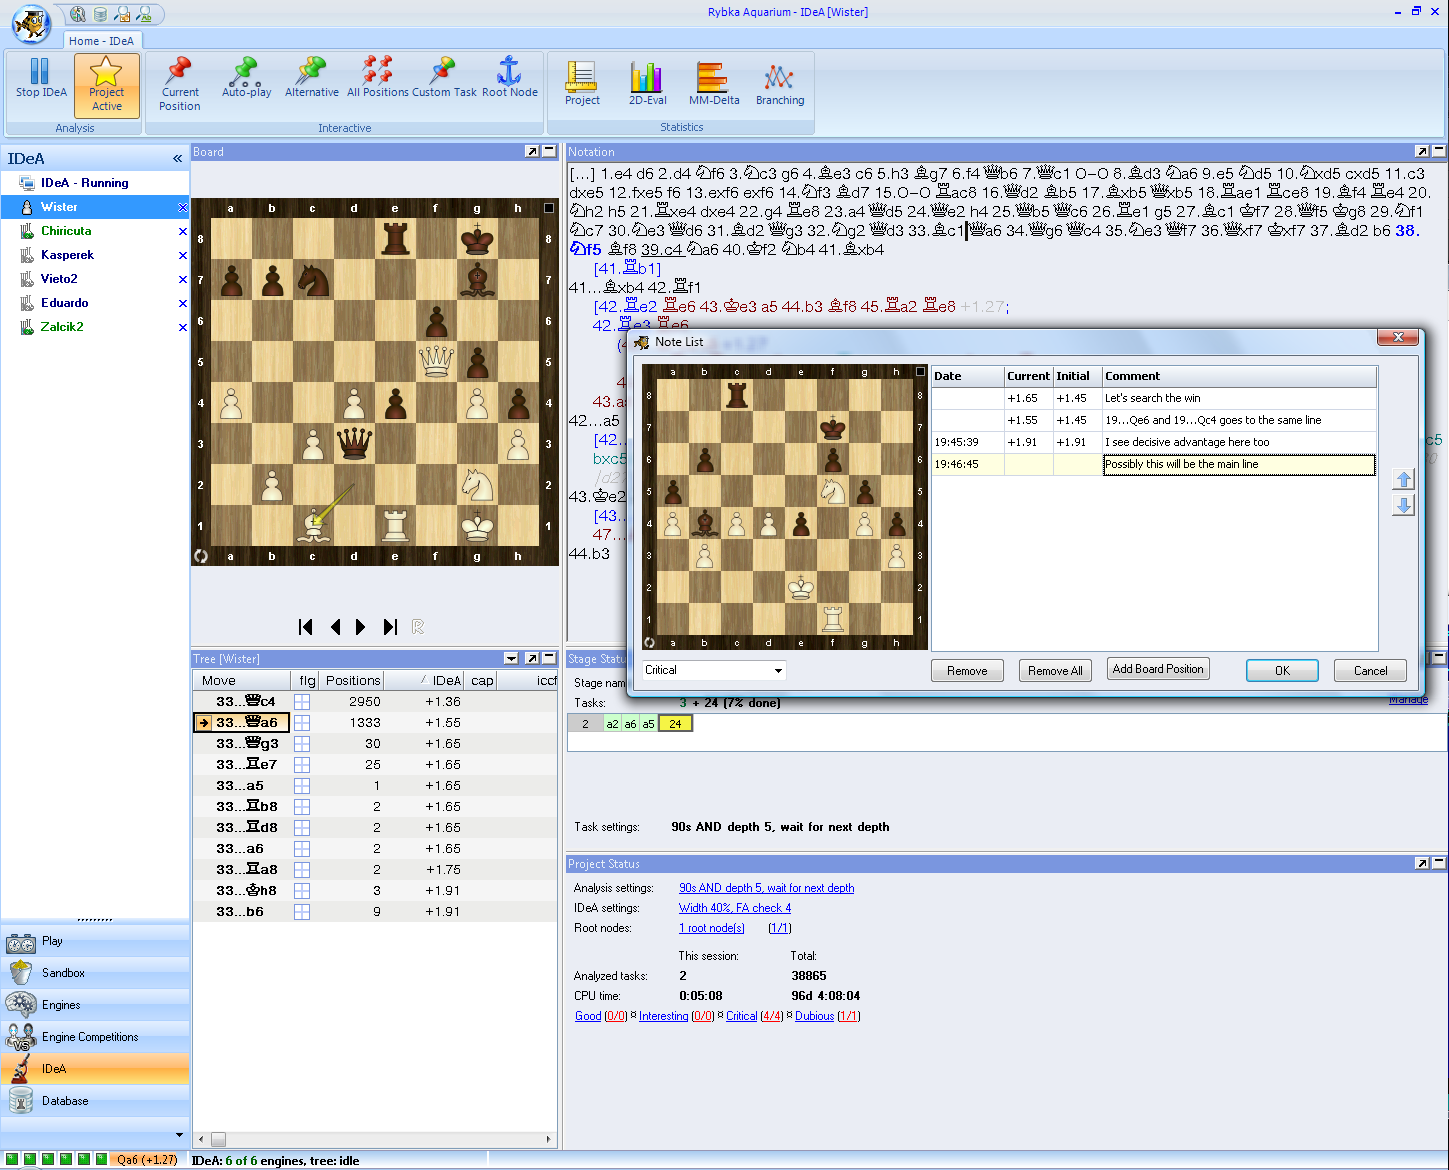This screenshot has height=1170, width=1449.
Task: Toggle the Project Active star button
Action: 107,85
